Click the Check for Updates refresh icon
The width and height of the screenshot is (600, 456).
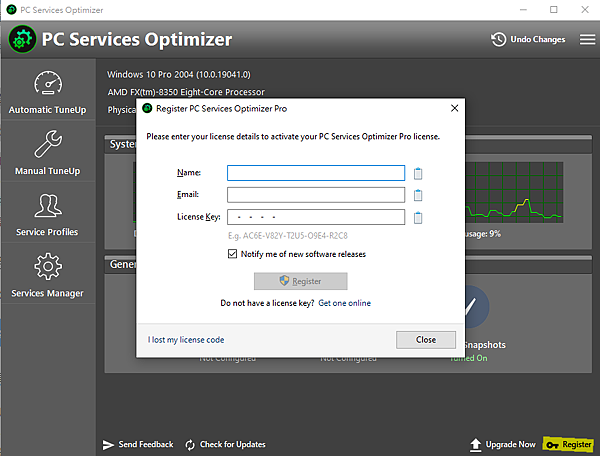pos(190,445)
